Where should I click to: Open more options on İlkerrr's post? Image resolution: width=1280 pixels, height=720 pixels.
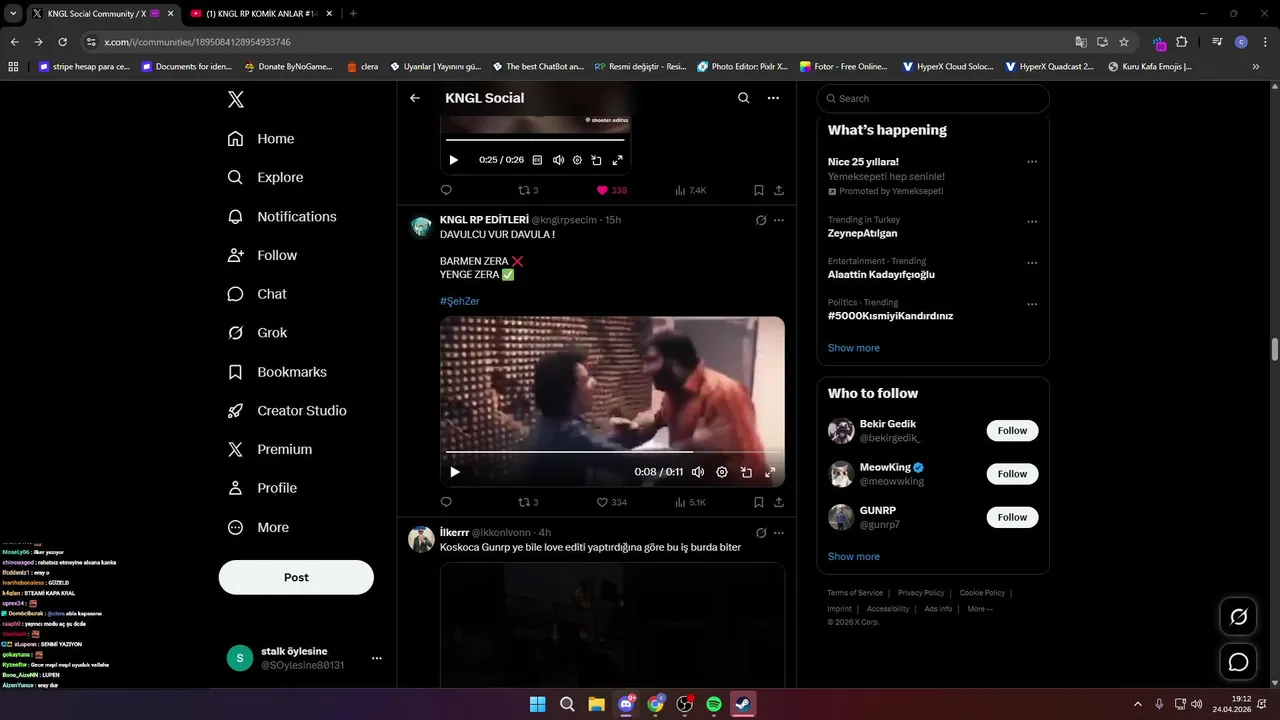tap(779, 533)
